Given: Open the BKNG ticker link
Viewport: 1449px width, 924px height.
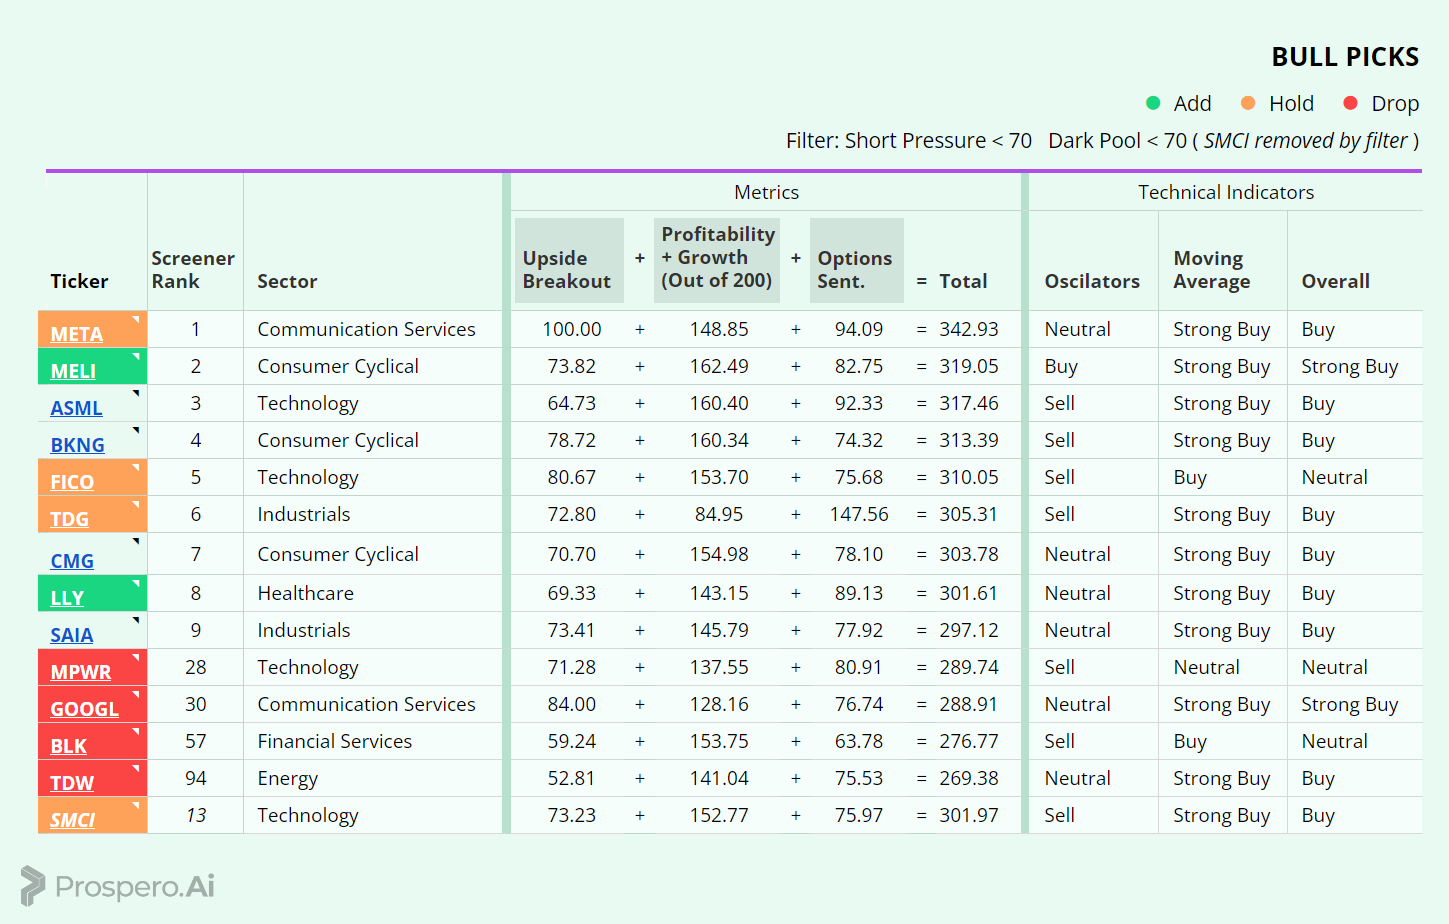Looking at the screenshot, I should (78, 445).
